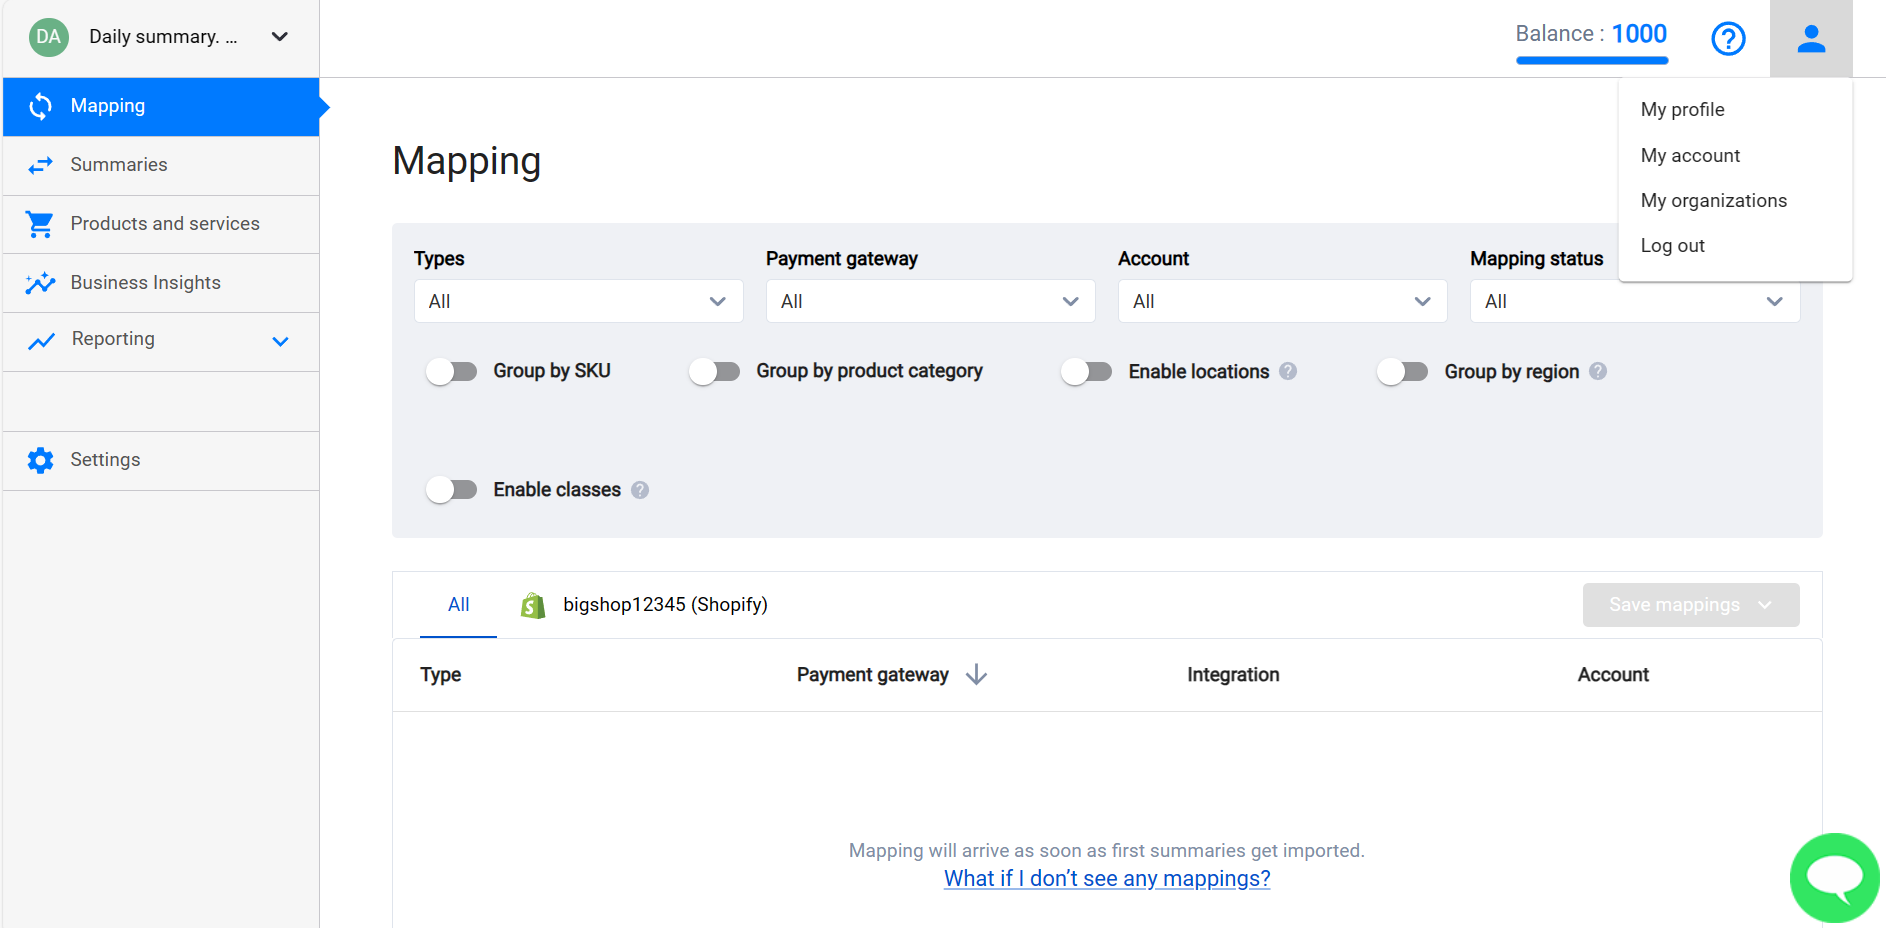Viewport: 1886px width, 928px height.
Task: Enable the Group by SKU toggle
Action: (x=452, y=370)
